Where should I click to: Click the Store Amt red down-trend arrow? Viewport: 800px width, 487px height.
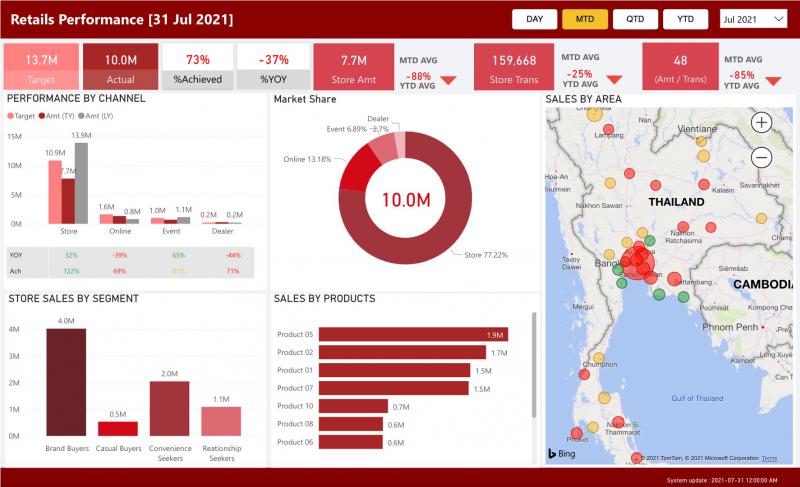point(448,81)
